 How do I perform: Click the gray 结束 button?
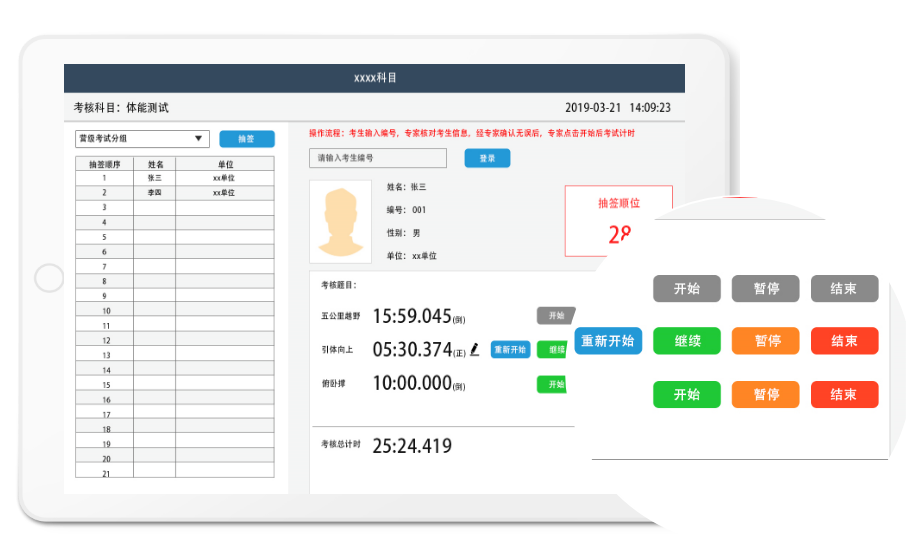(x=844, y=289)
